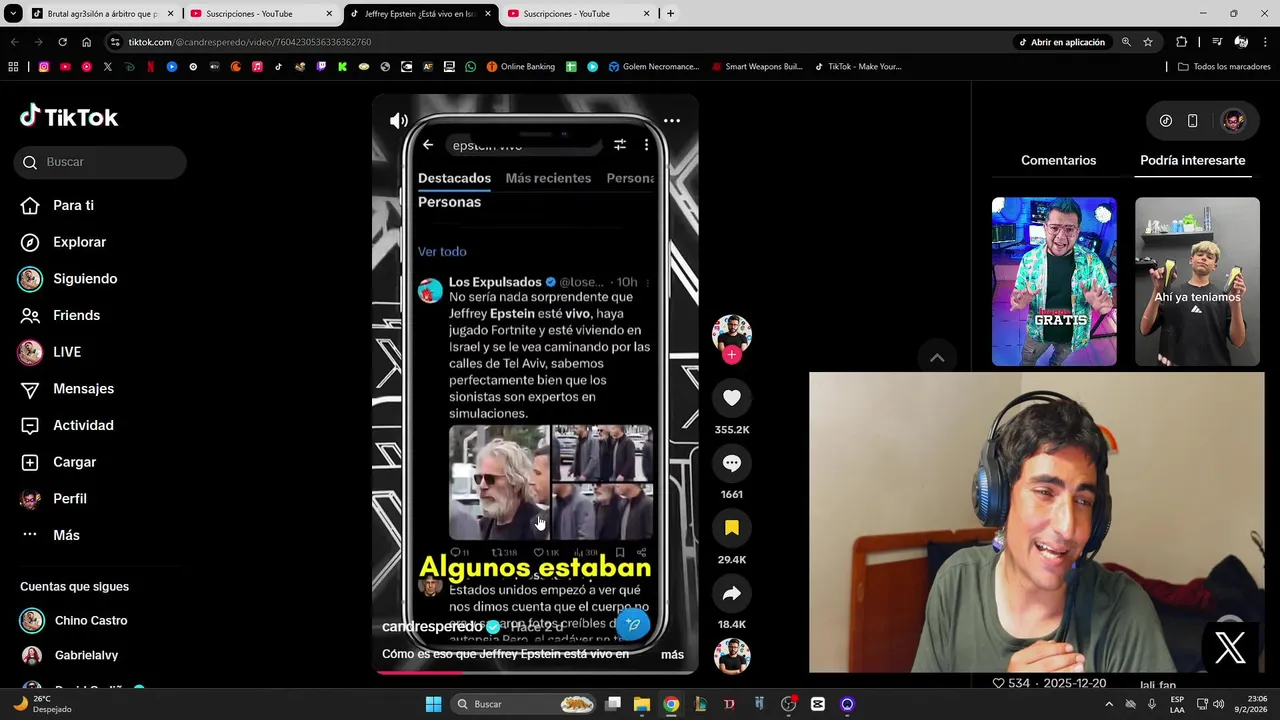Switch to the Podría interesarte tab

[1192, 160]
